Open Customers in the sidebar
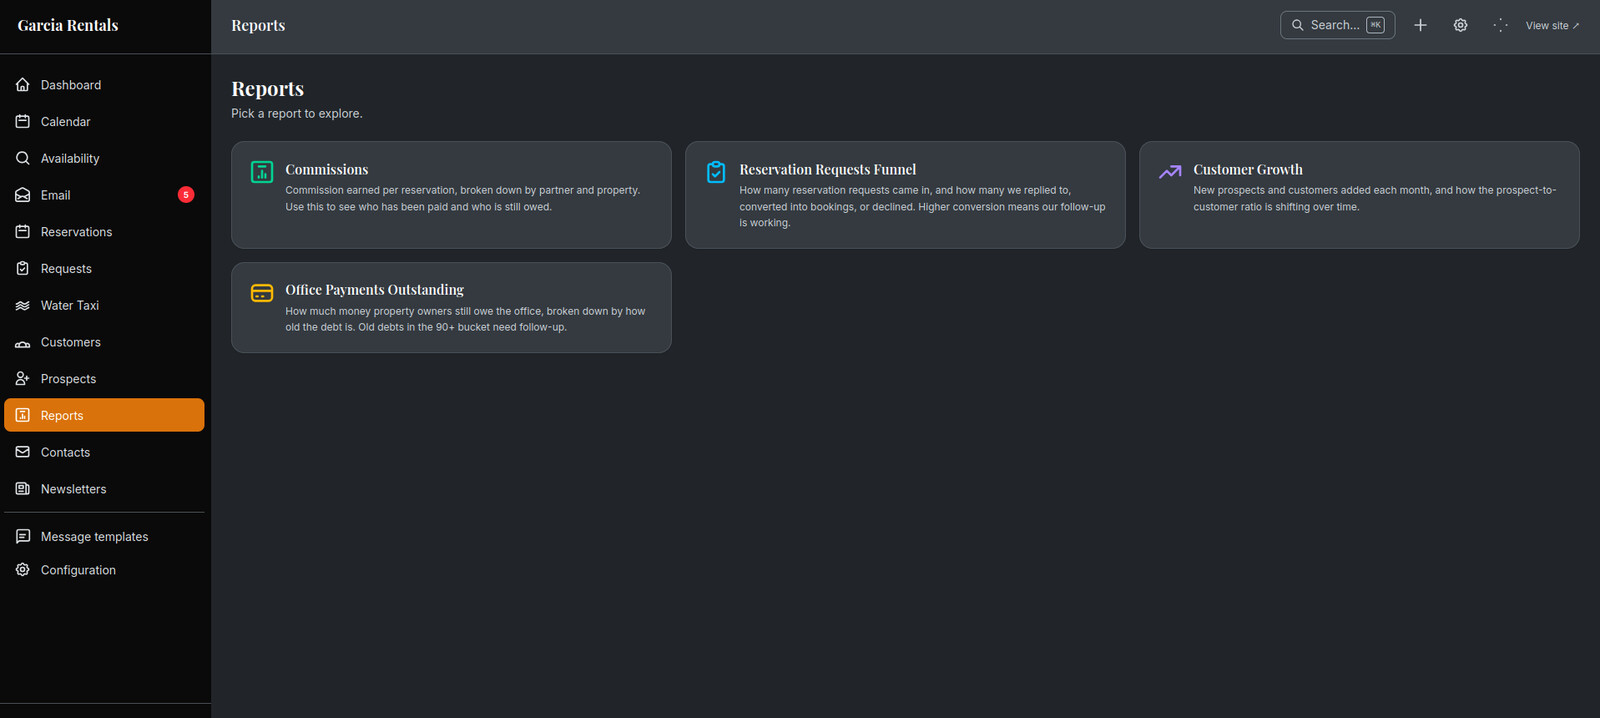 click(104, 342)
